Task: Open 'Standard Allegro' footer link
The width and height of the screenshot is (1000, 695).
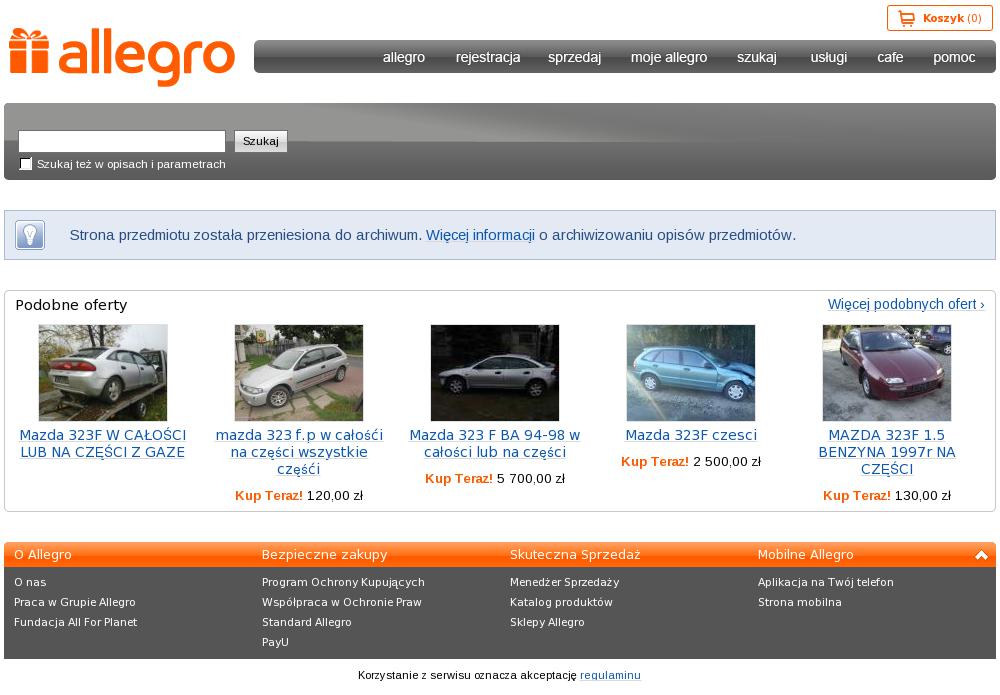Action: click(307, 622)
